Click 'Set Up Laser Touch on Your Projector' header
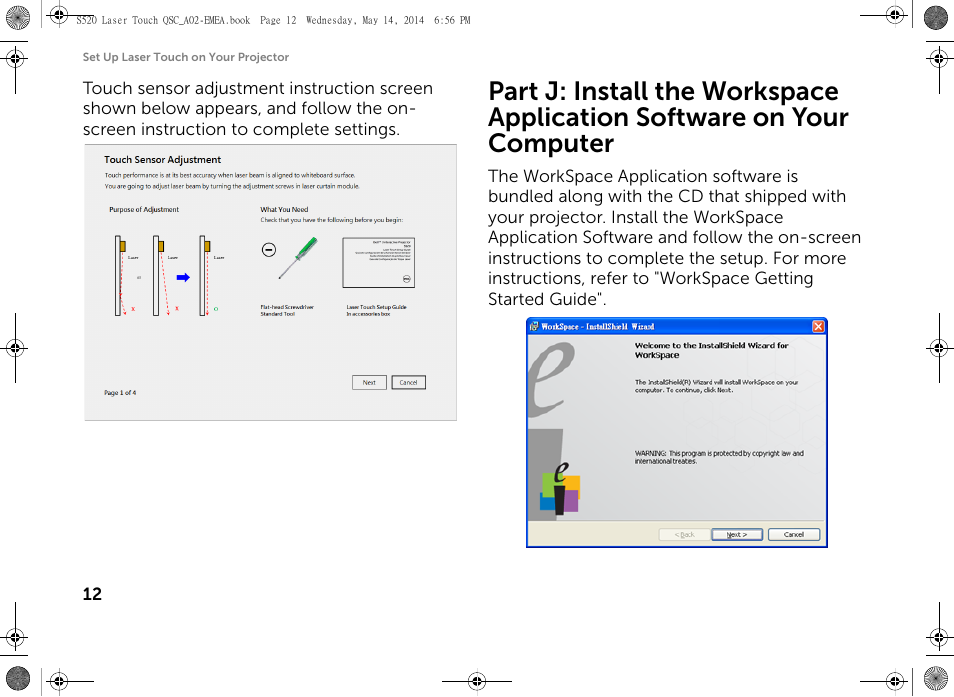This screenshot has height=697, width=954. pos(186,57)
